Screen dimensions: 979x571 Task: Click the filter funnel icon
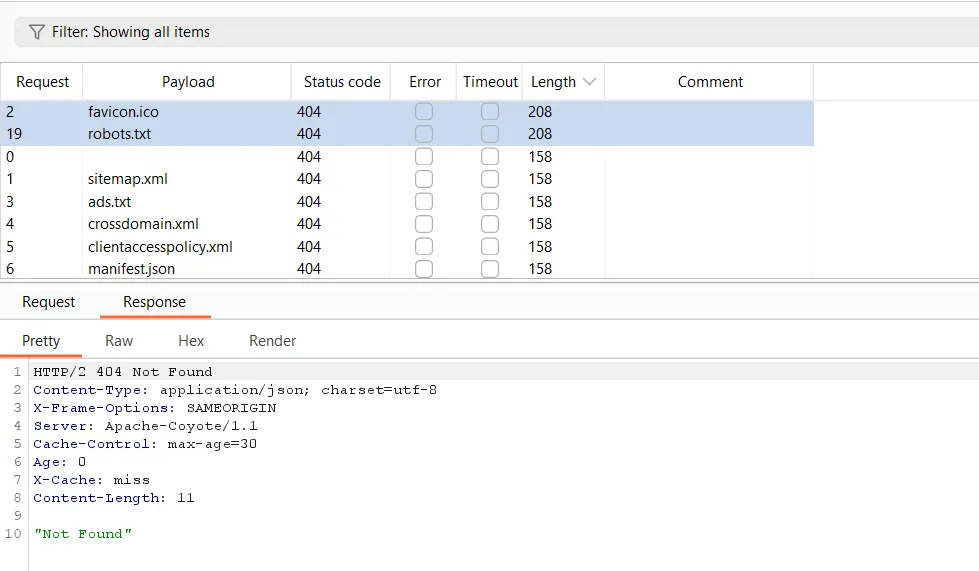click(x=37, y=32)
